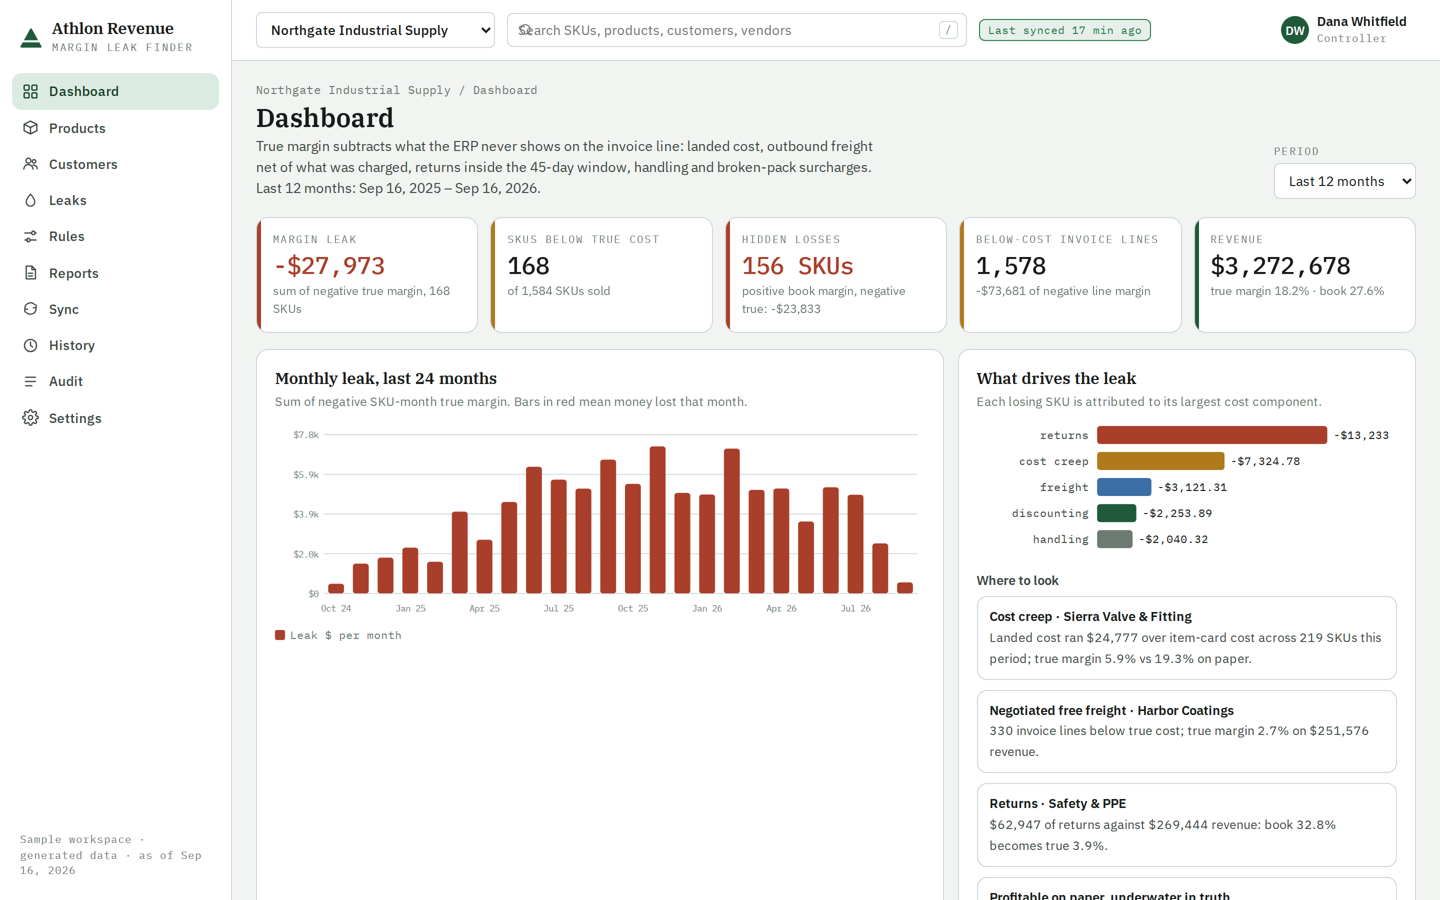The height and width of the screenshot is (900, 1440).
Task: Click the Rules sliders icon
Action: tap(31, 236)
